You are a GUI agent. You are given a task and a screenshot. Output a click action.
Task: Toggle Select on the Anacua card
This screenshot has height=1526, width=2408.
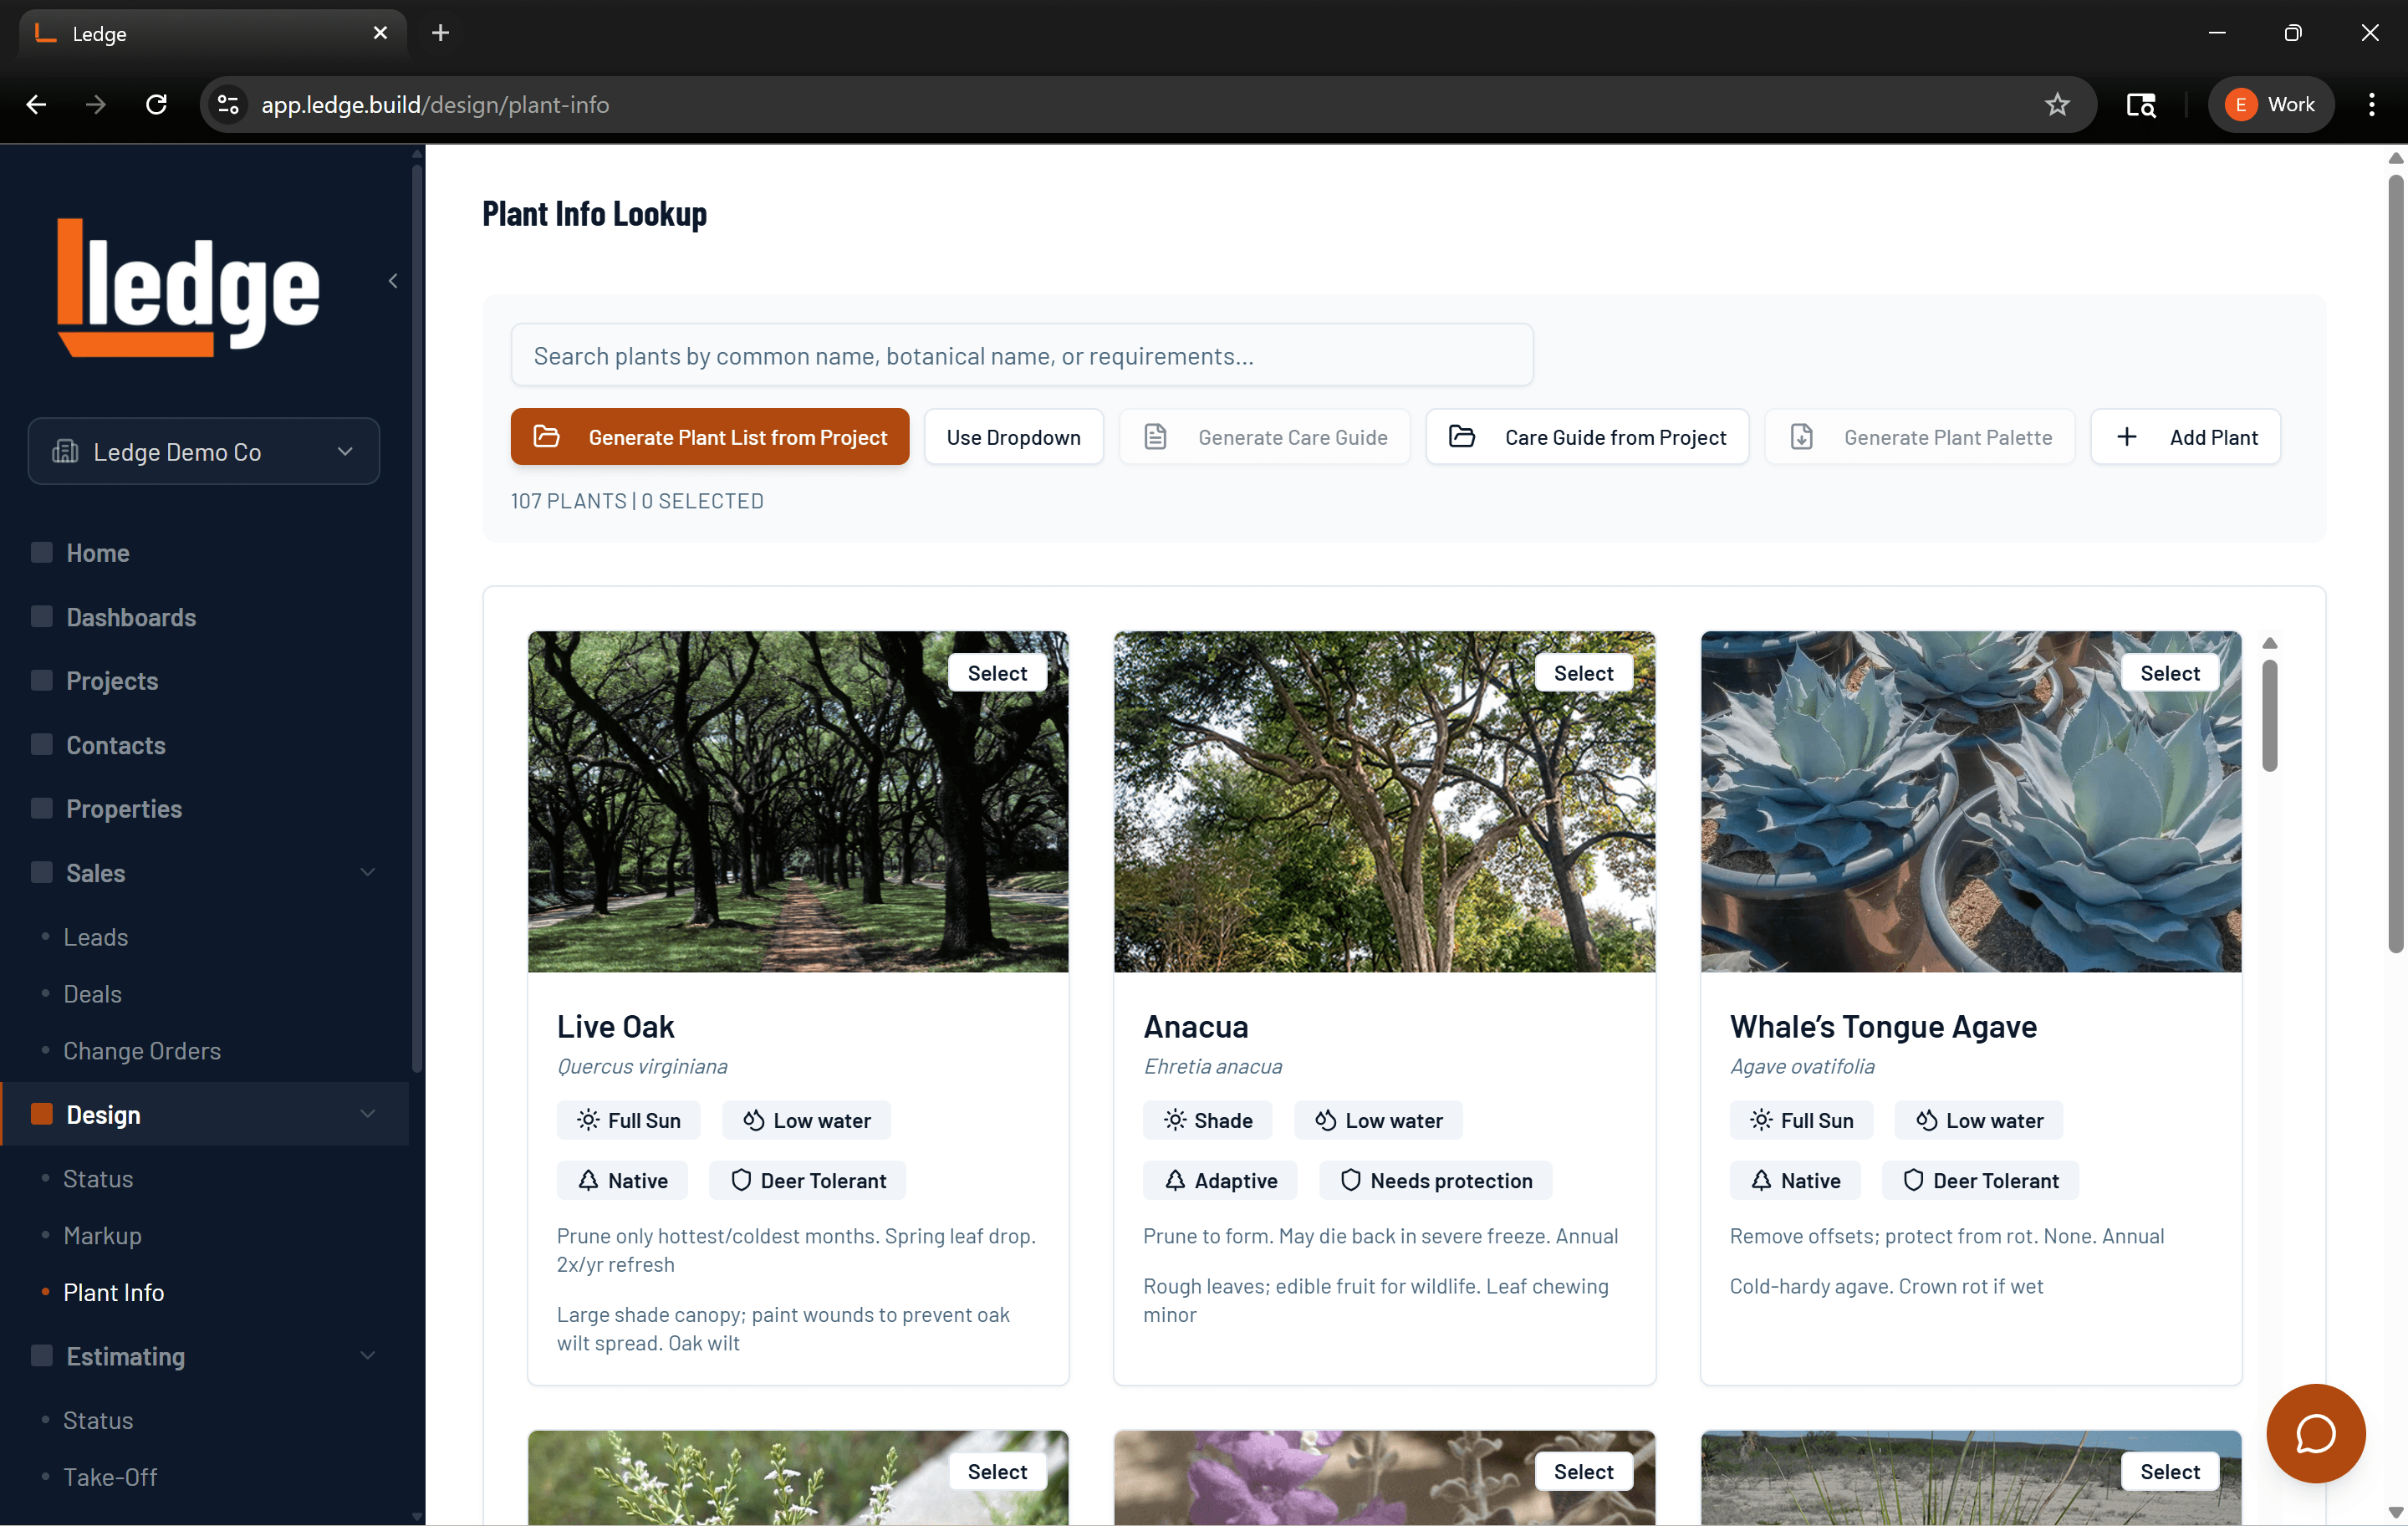click(x=1583, y=673)
